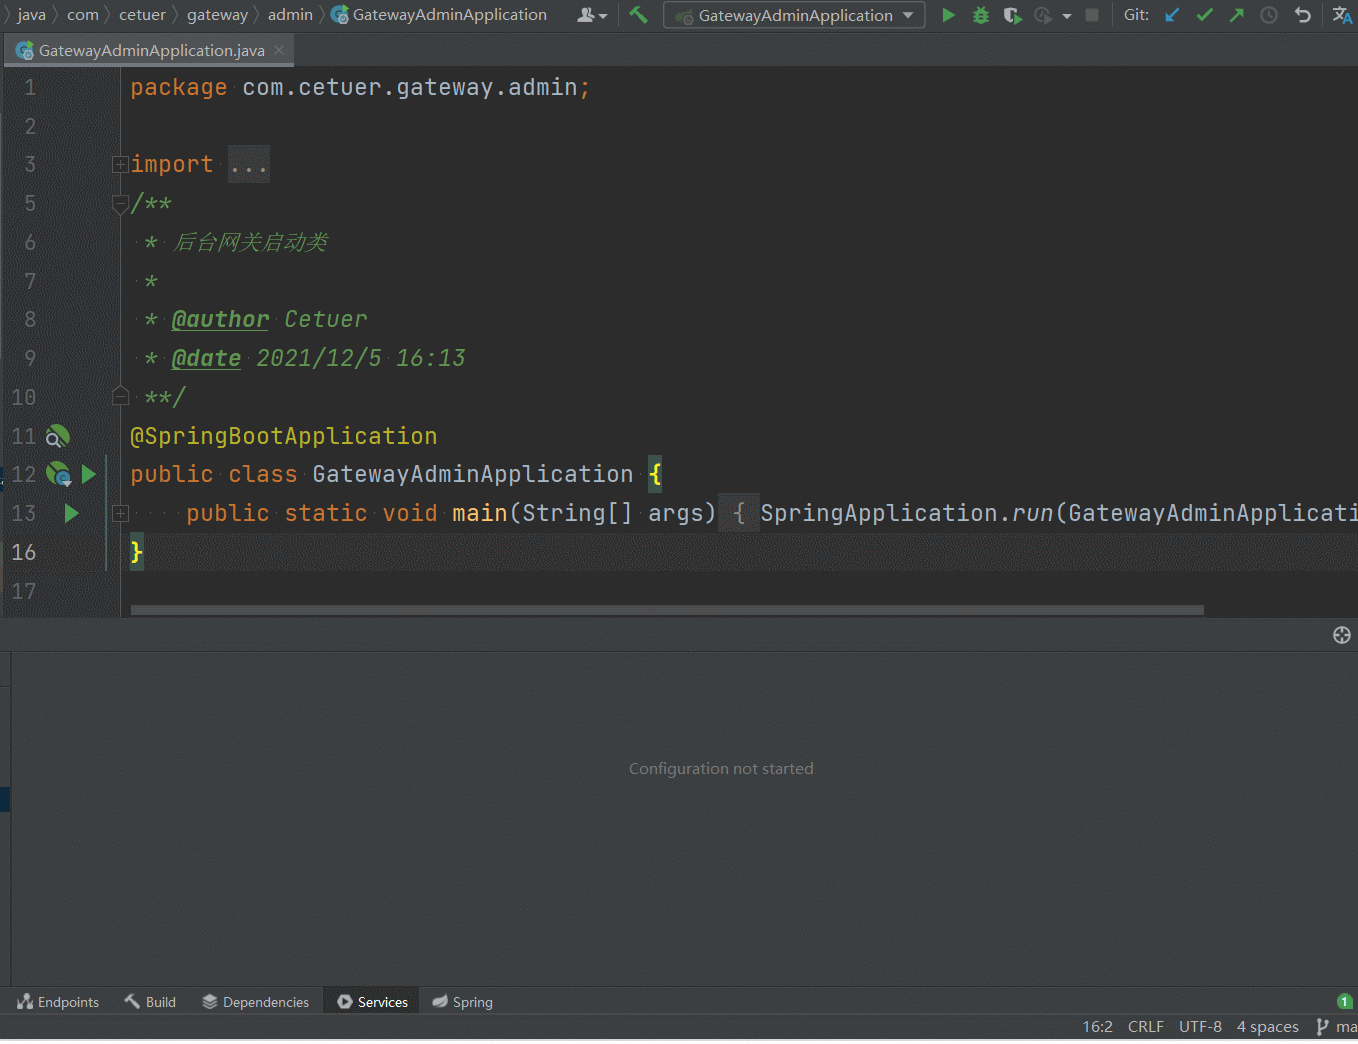Switch to the Spring tool window tab
Image resolution: width=1358 pixels, height=1044 pixels.
point(462,1001)
